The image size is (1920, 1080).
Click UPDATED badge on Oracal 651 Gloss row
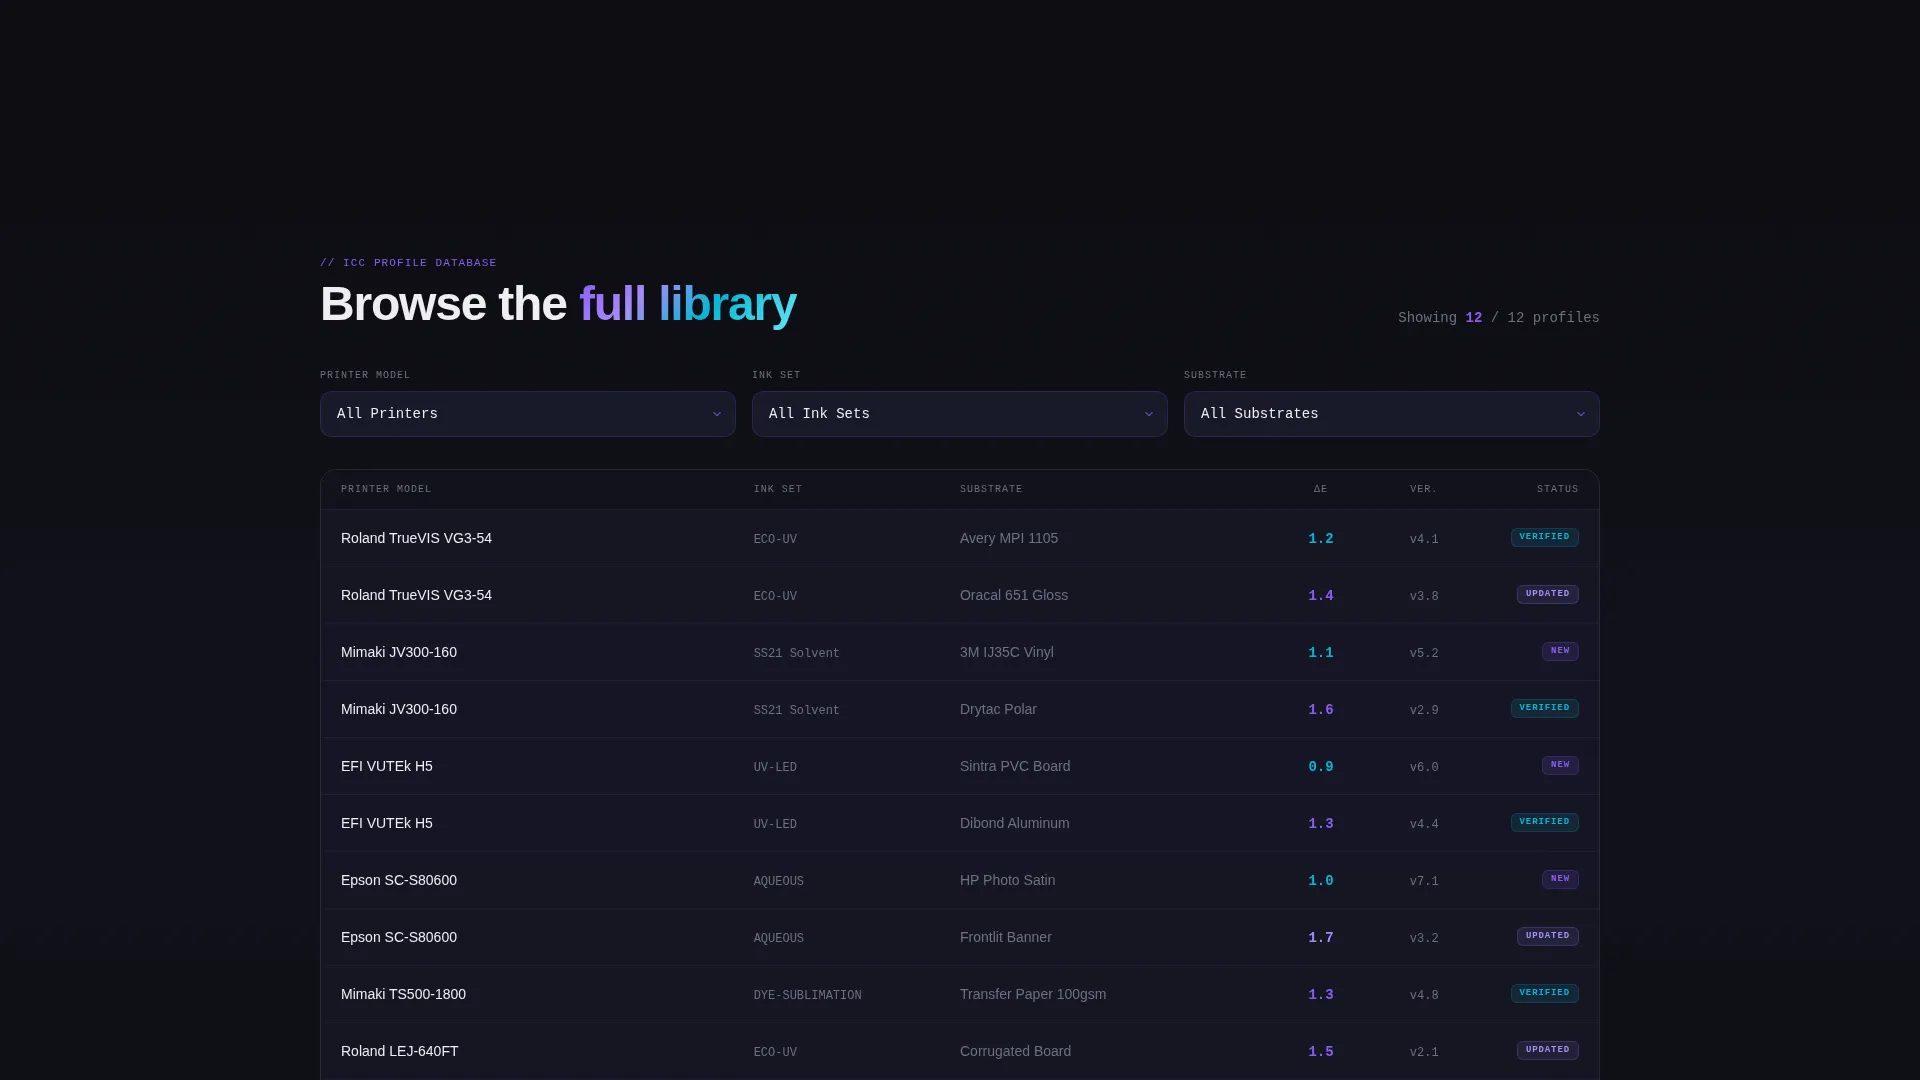click(1547, 594)
